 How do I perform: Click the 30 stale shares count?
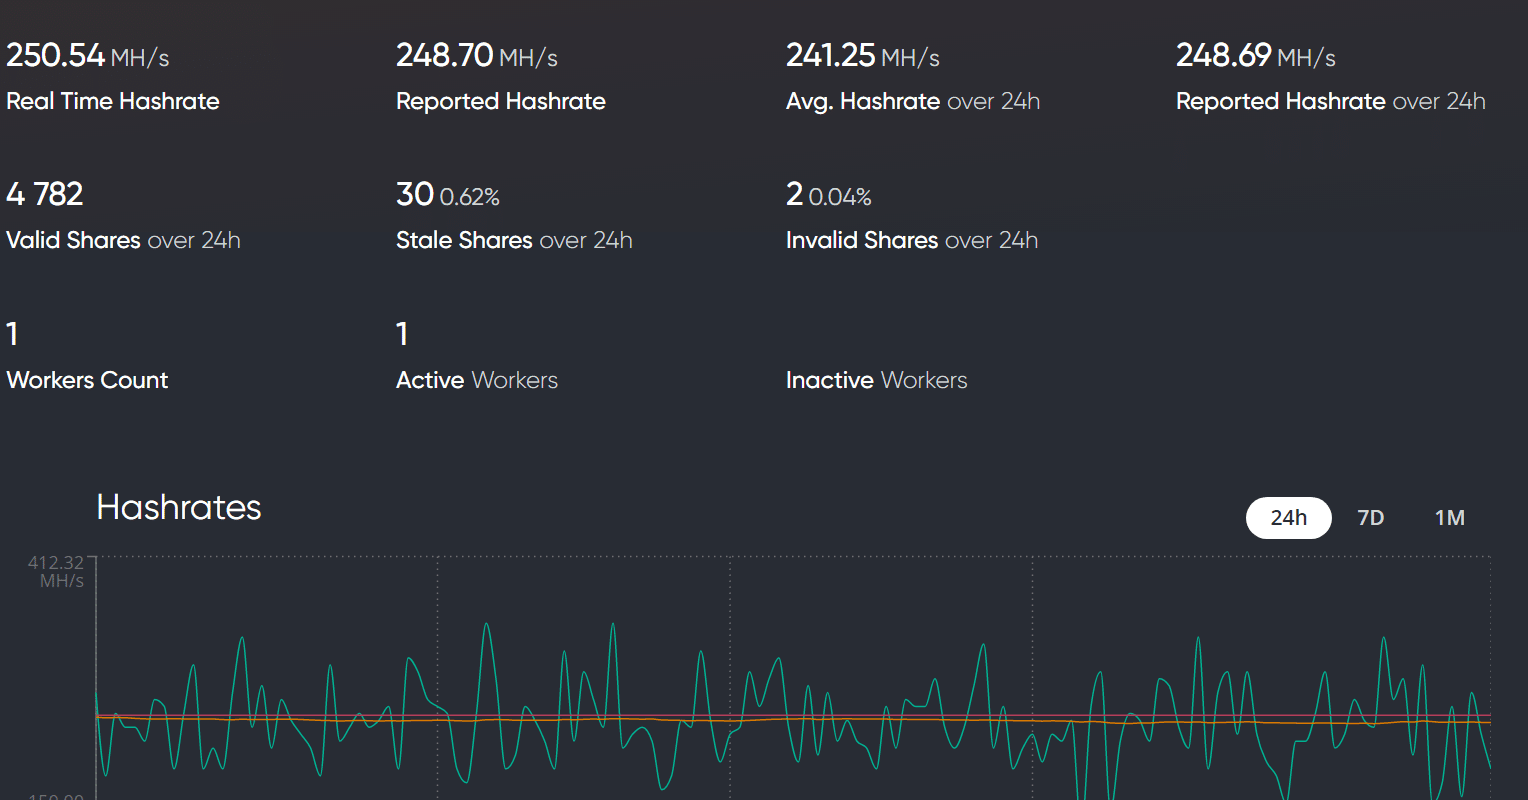point(415,194)
